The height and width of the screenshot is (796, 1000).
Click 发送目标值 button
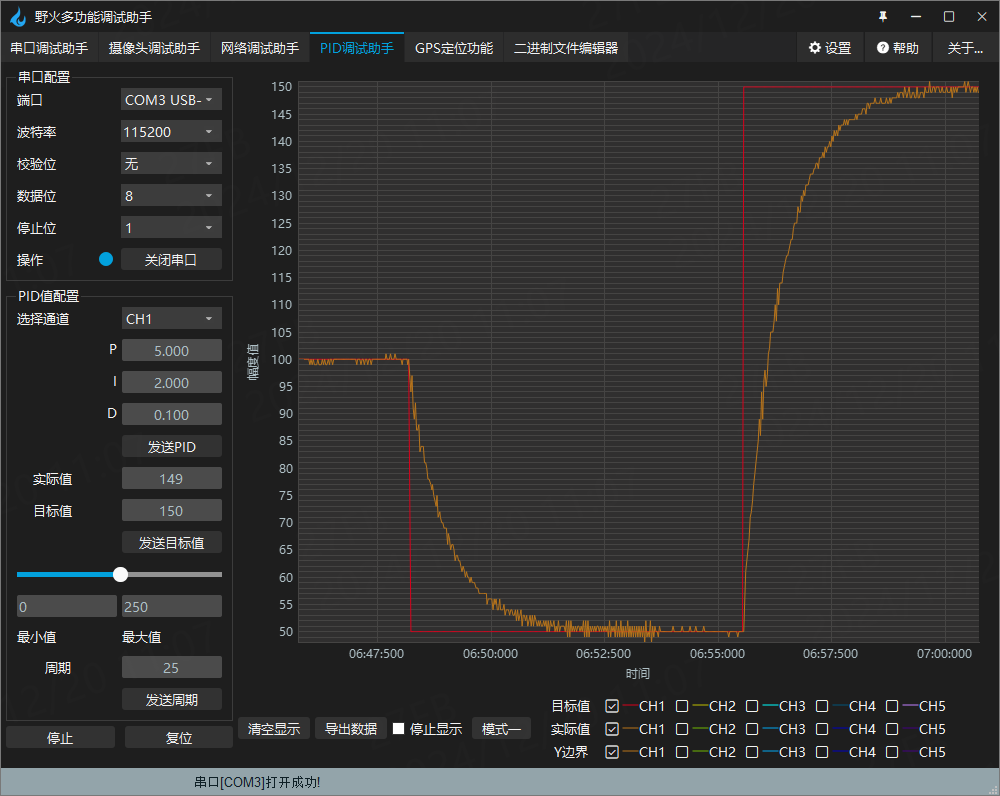tap(171, 542)
